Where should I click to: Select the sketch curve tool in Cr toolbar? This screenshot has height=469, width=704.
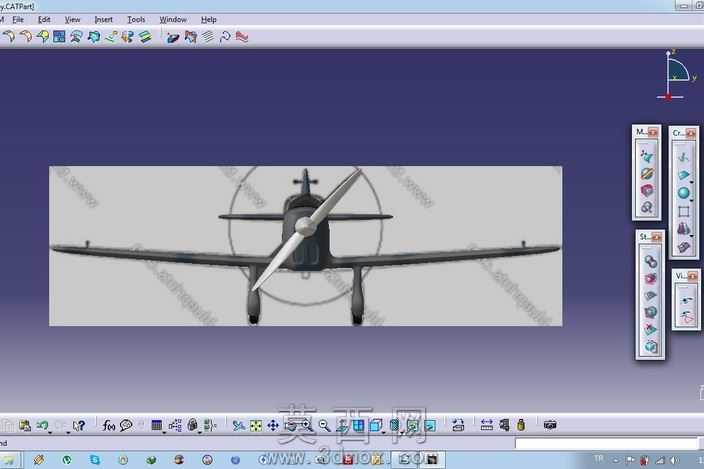tap(683, 157)
